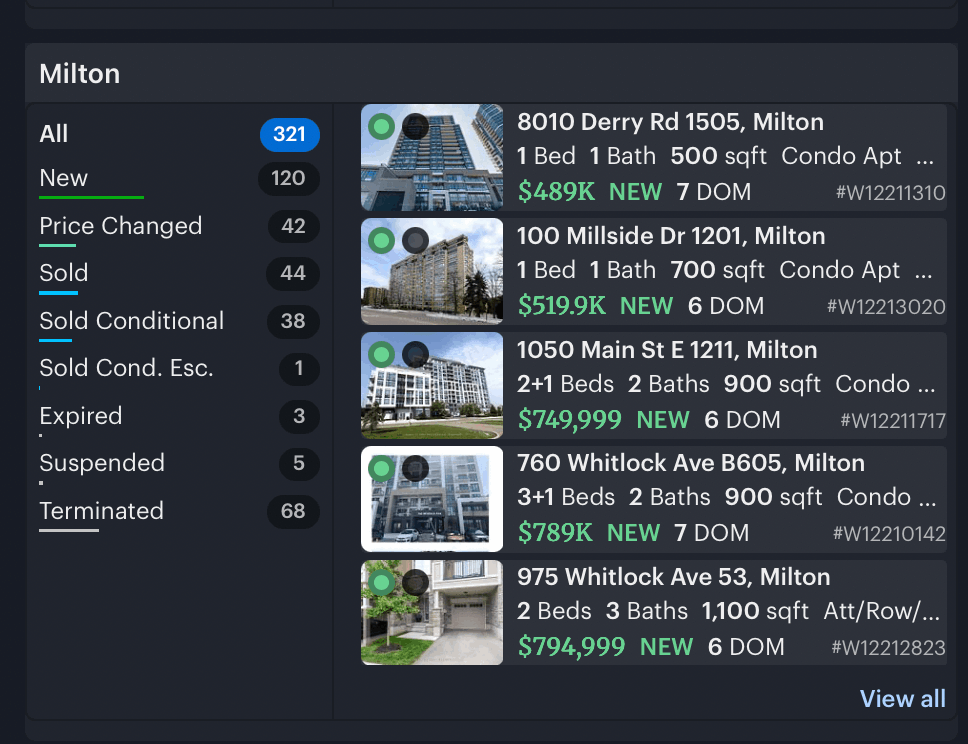Open 100 Millside Dr 1201 building photo
This screenshot has width=968, height=744.
(432, 271)
